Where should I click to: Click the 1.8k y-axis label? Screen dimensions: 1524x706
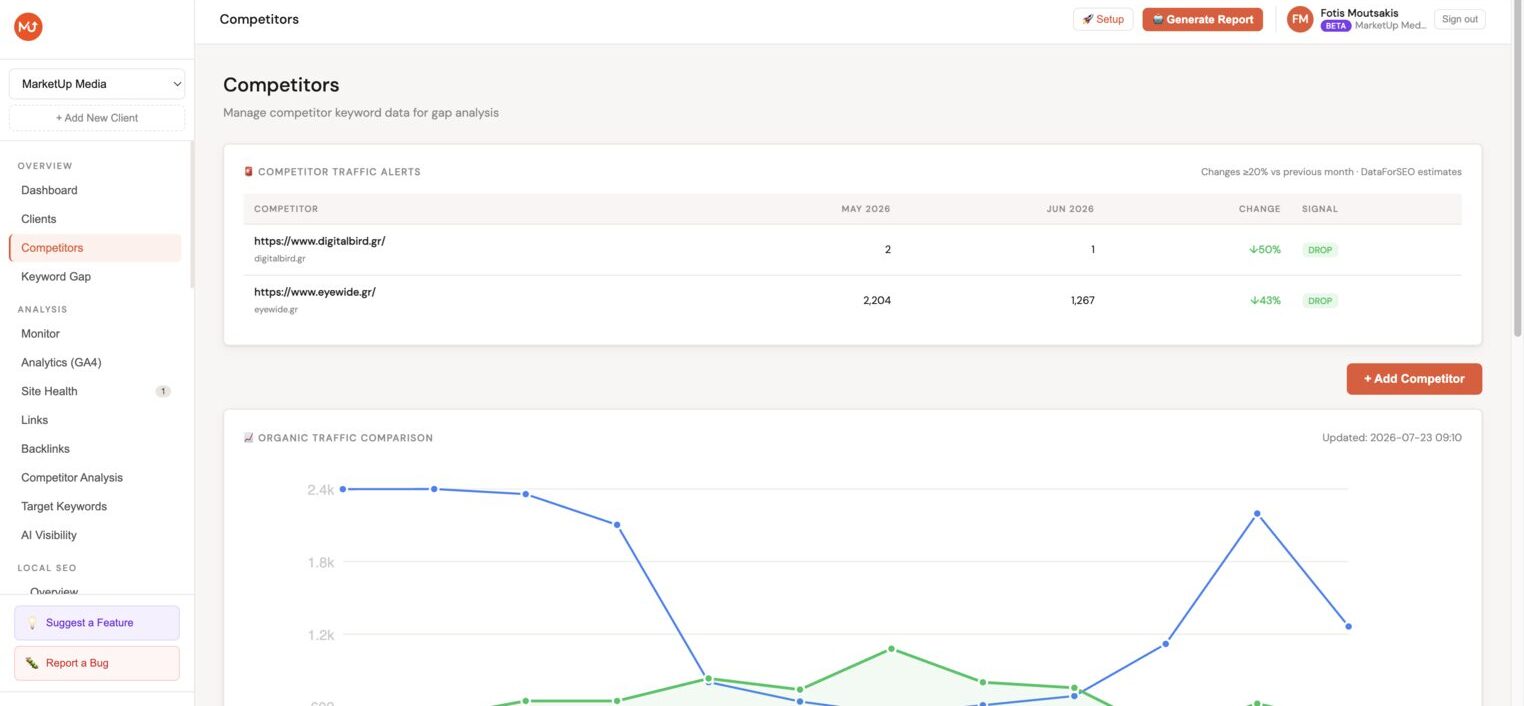pos(321,562)
